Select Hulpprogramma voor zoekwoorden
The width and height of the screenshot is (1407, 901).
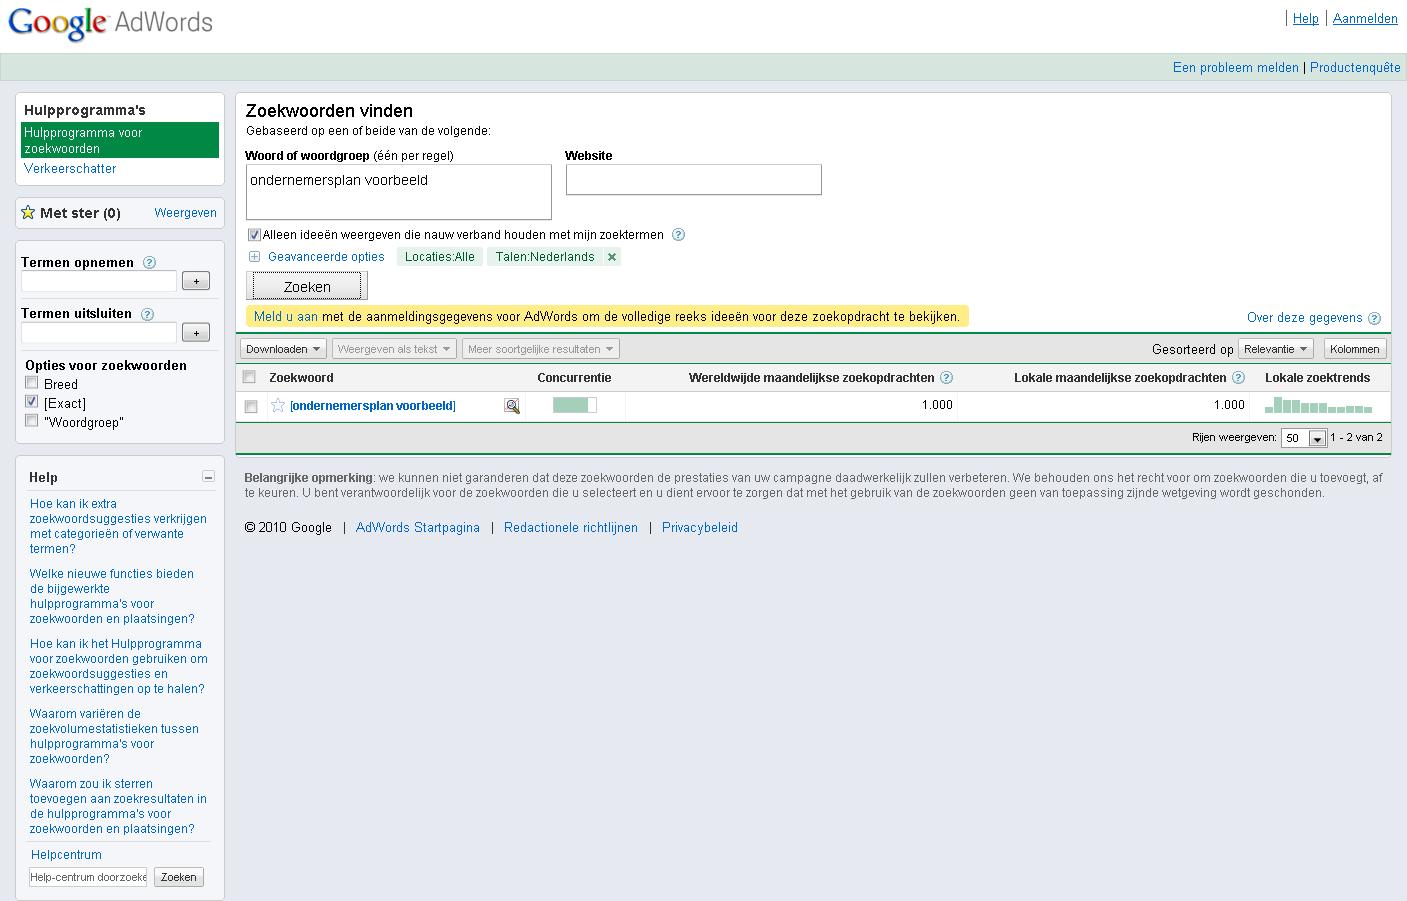point(120,140)
